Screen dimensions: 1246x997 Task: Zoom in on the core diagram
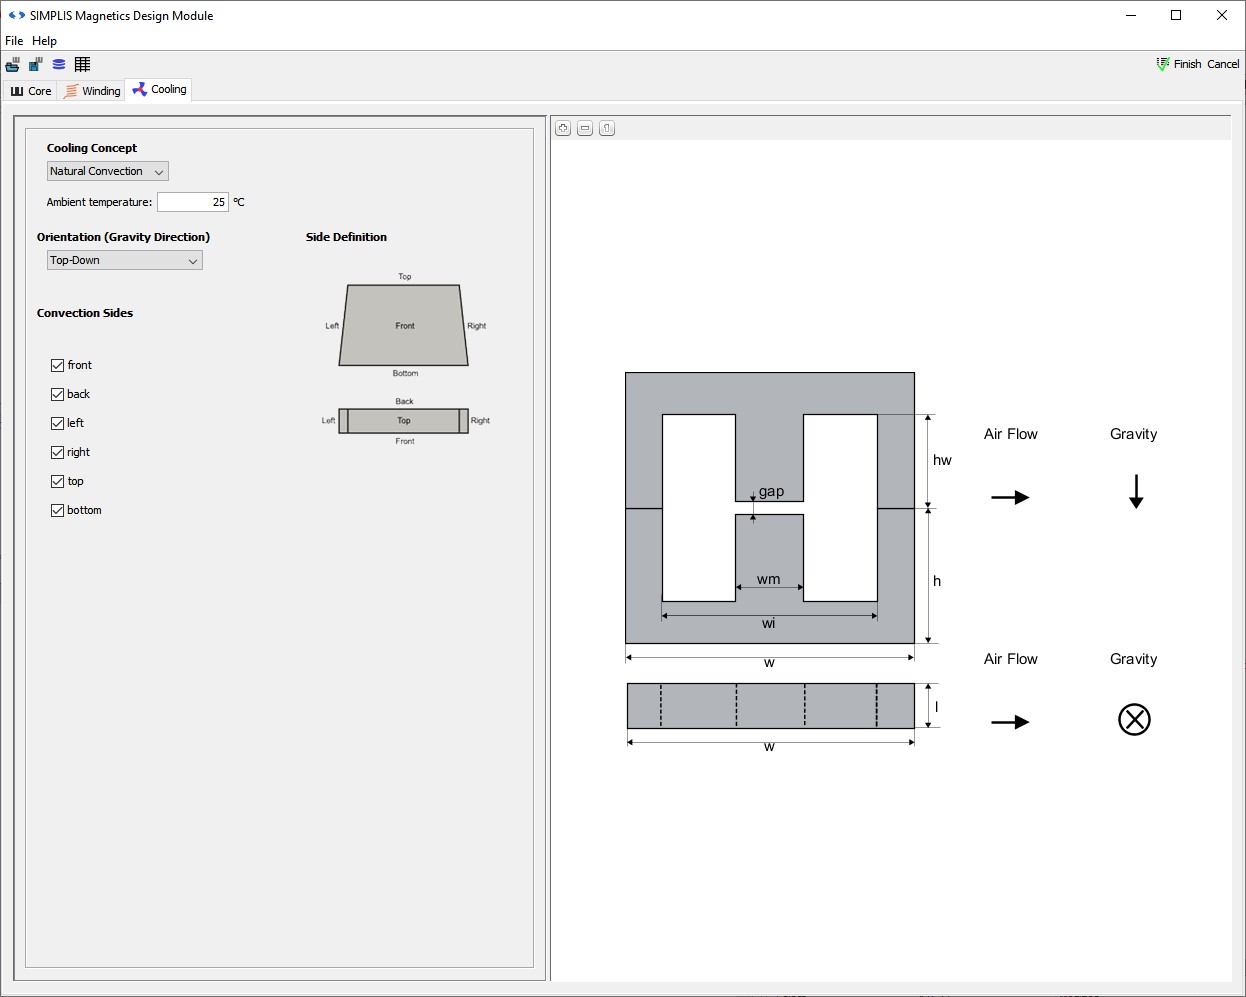pyautogui.click(x=563, y=128)
